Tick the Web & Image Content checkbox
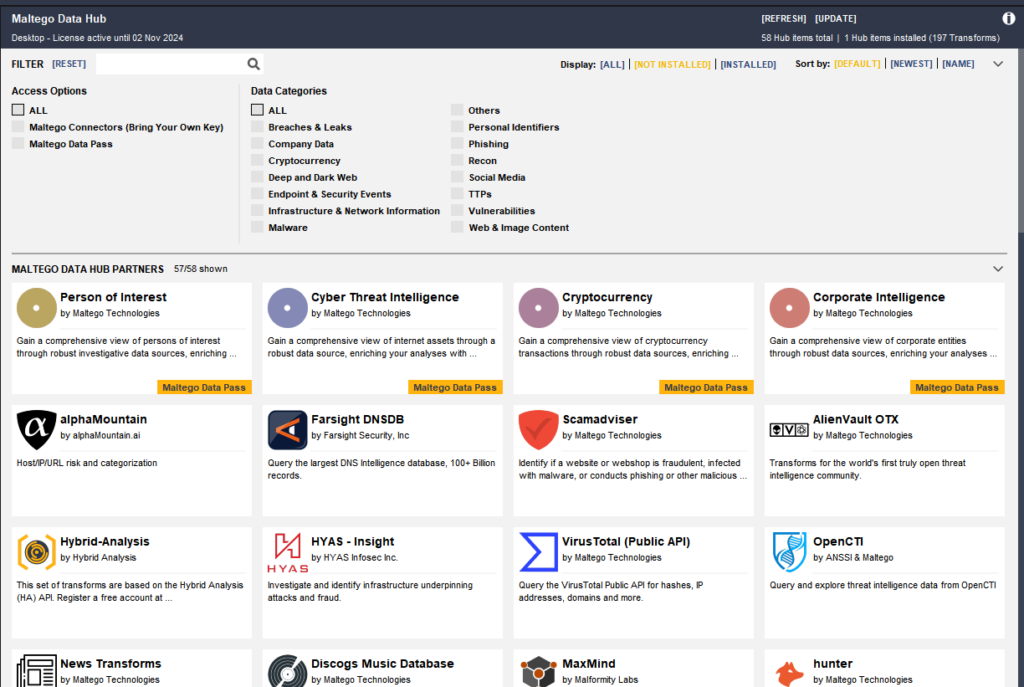 tap(457, 227)
